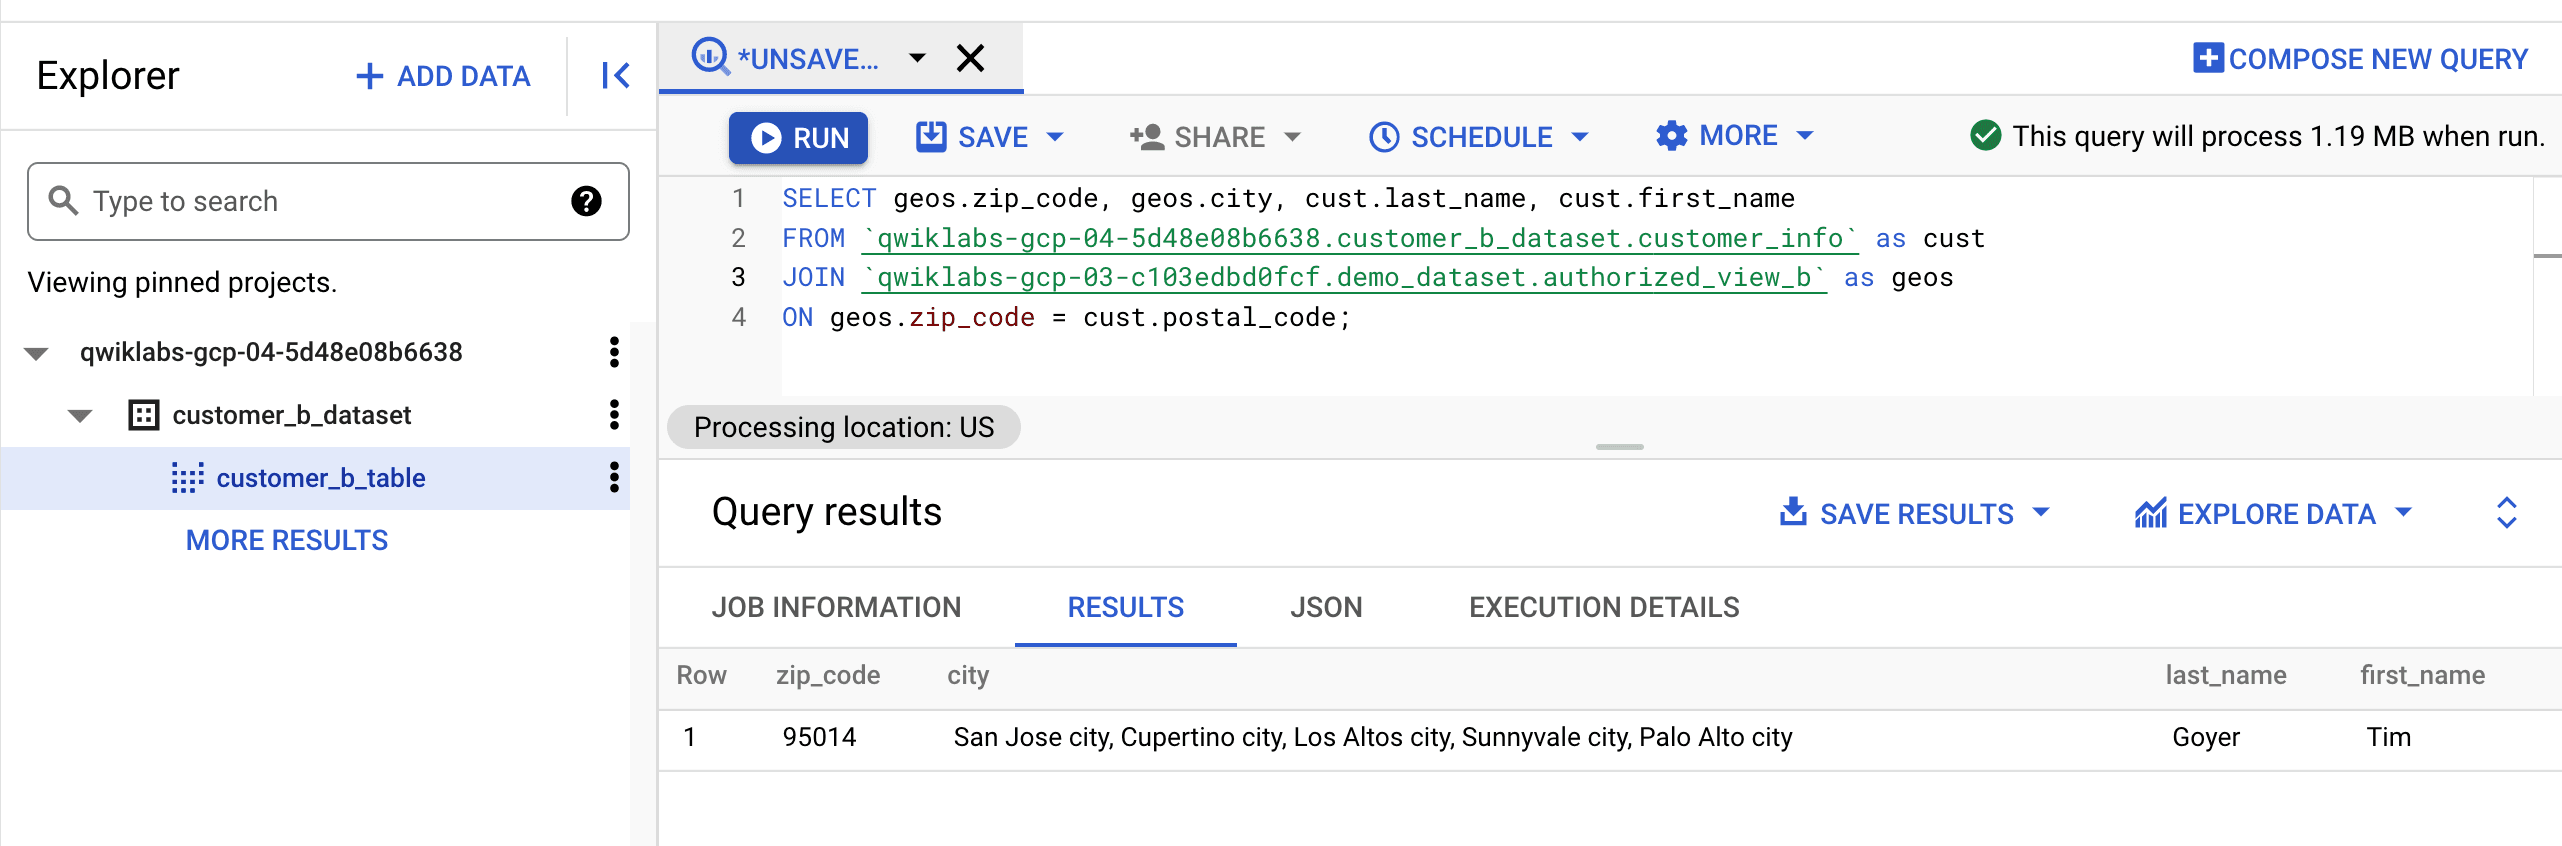Switch to the JSON tab

coord(1326,607)
